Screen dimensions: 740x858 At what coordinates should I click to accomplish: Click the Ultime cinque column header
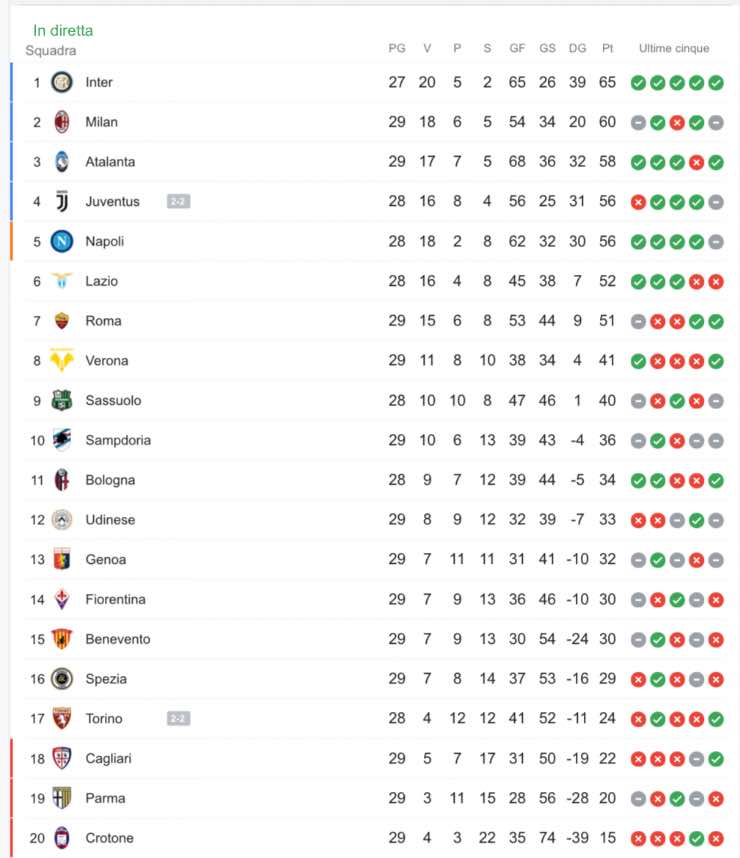coord(674,49)
